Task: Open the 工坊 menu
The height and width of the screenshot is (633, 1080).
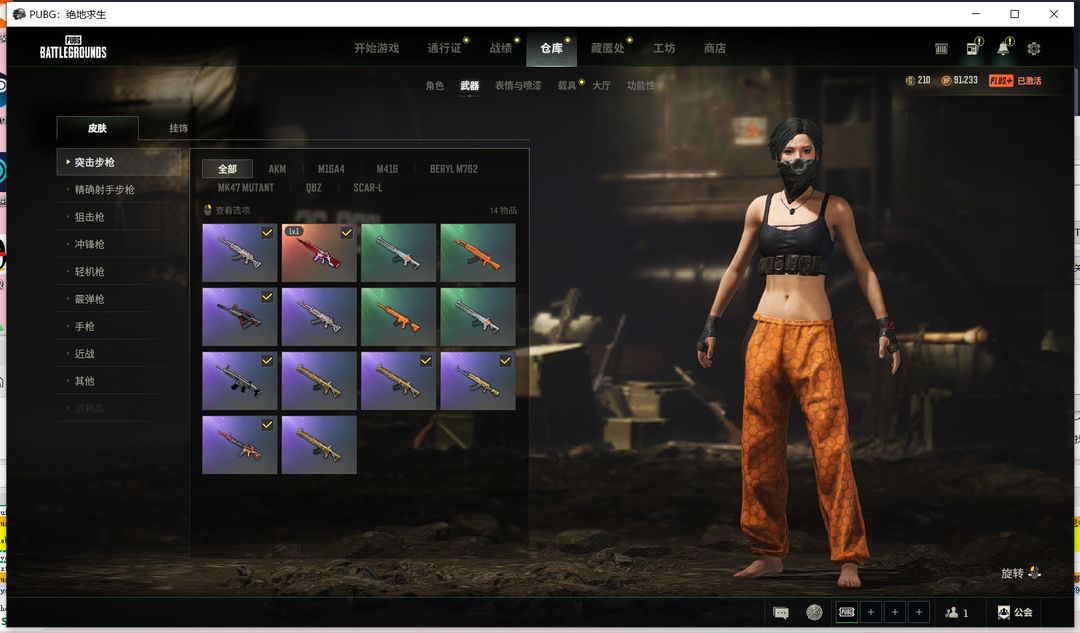Action: [664, 48]
